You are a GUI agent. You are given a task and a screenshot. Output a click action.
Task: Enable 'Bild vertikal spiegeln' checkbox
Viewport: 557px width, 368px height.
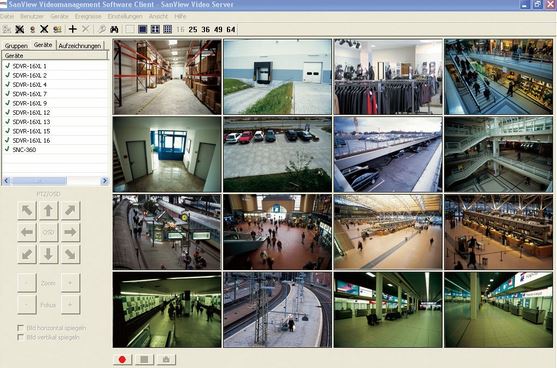pyautogui.click(x=21, y=337)
